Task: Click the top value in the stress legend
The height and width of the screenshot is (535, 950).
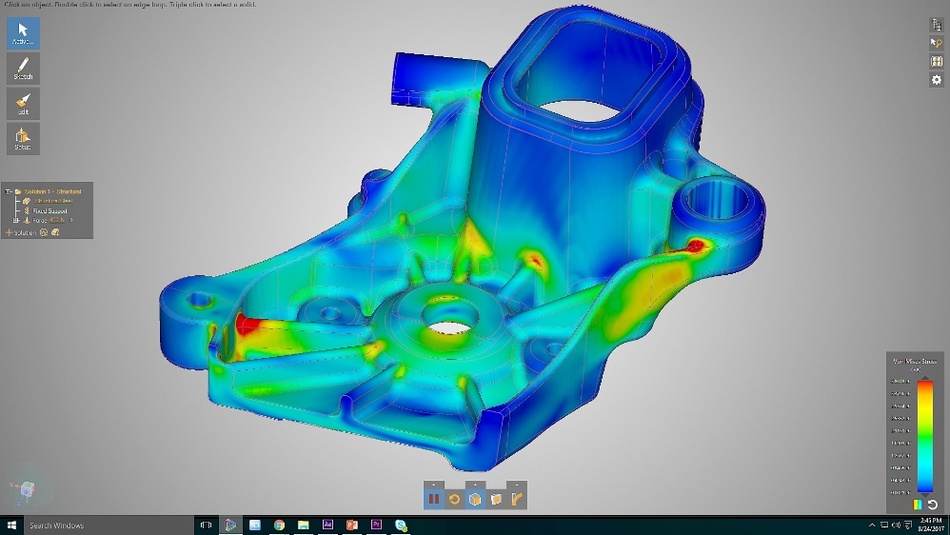Action: (x=901, y=381)
